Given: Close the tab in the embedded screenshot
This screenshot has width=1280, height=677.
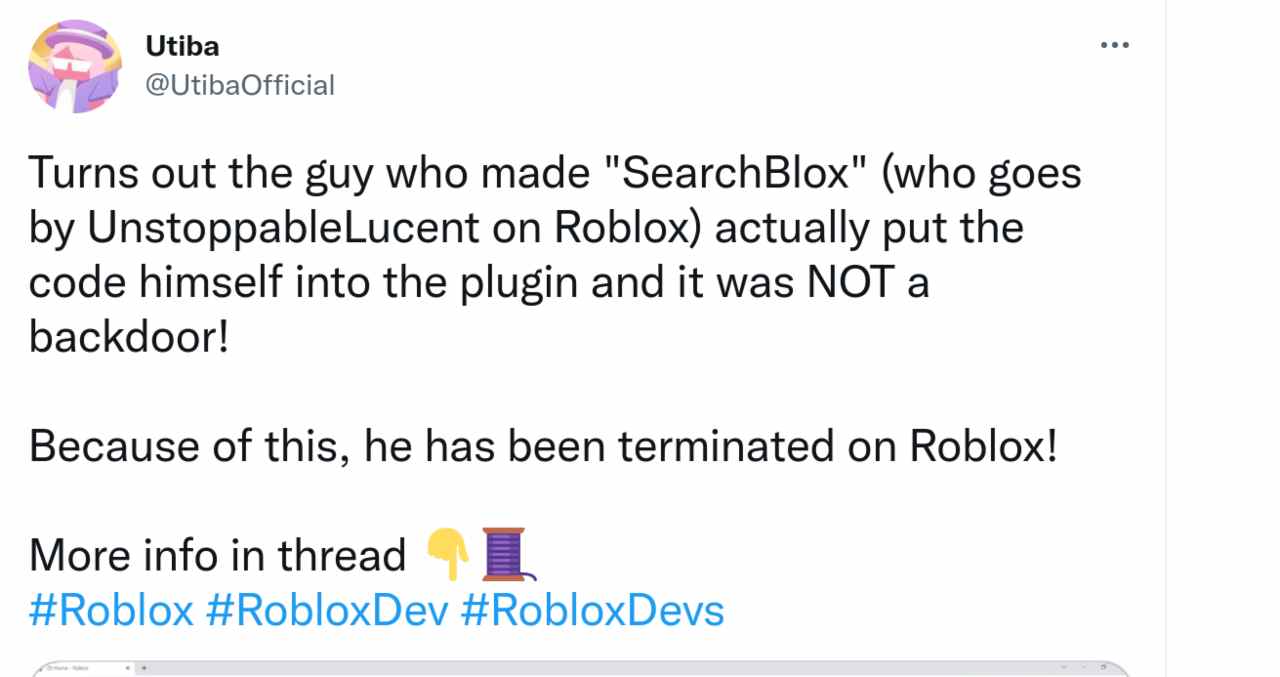Looking at the screenshot, I should [127, 667].
